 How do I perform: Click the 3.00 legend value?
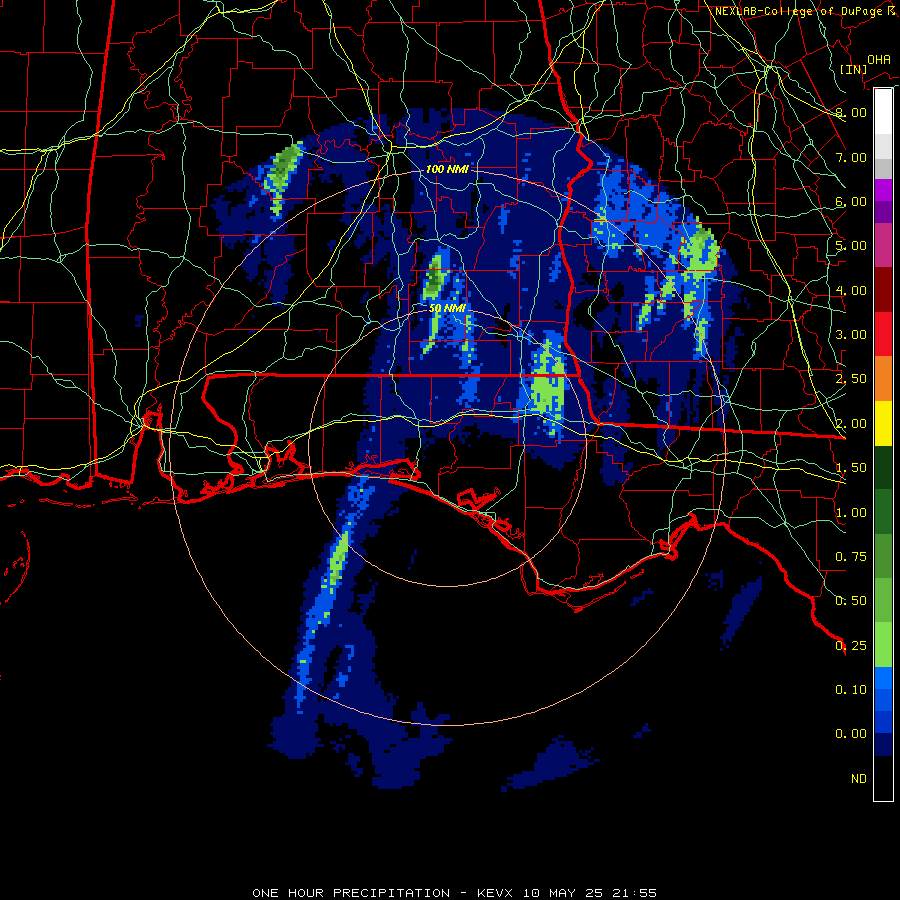(851, 335)
